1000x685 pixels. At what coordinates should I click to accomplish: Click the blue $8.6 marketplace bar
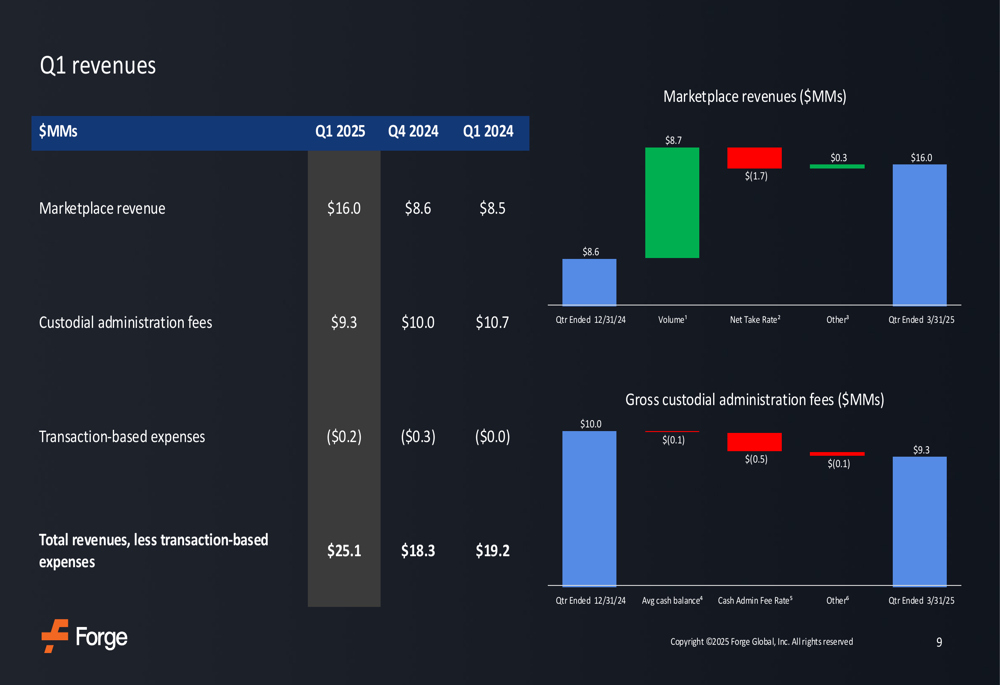[589, 282]
